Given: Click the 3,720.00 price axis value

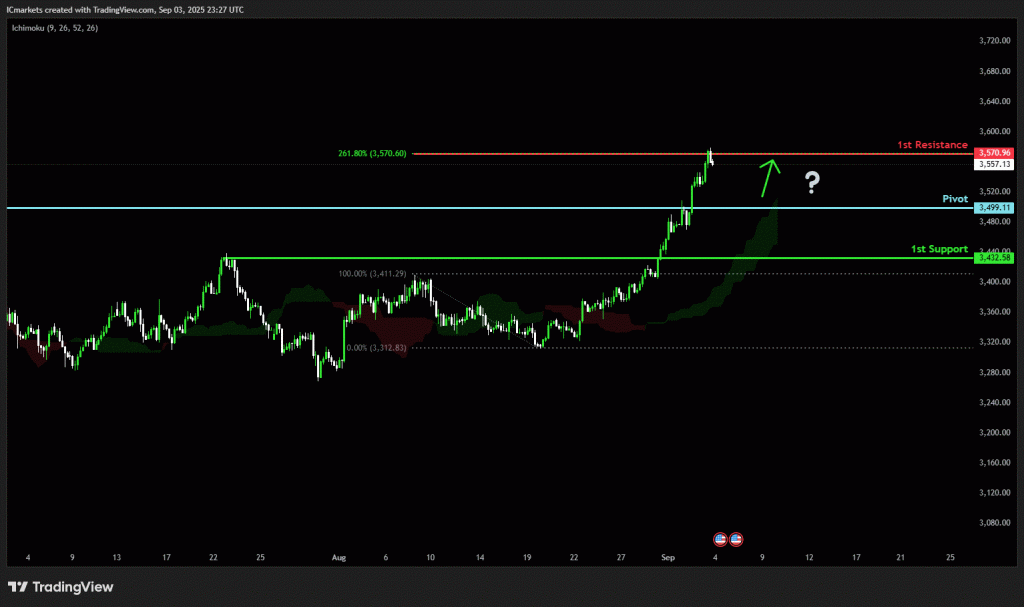Looking at the screenshot, I should (995, 41).
